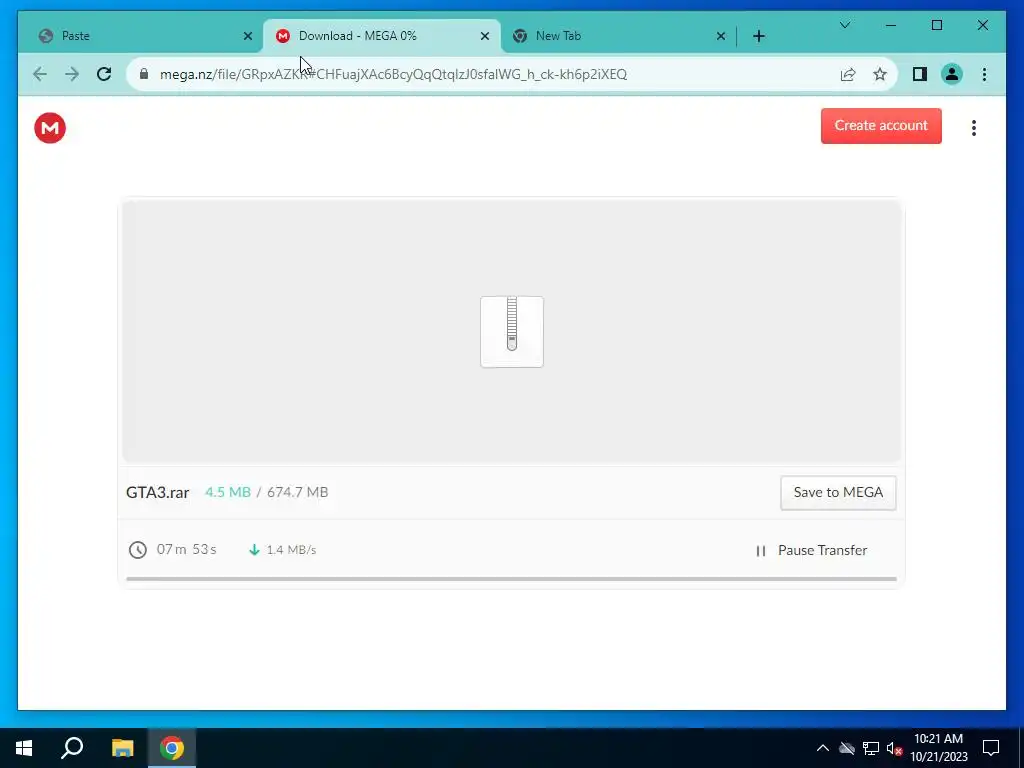
Task: Switch to the Download - MEGA tab
Action: [382, 36]
